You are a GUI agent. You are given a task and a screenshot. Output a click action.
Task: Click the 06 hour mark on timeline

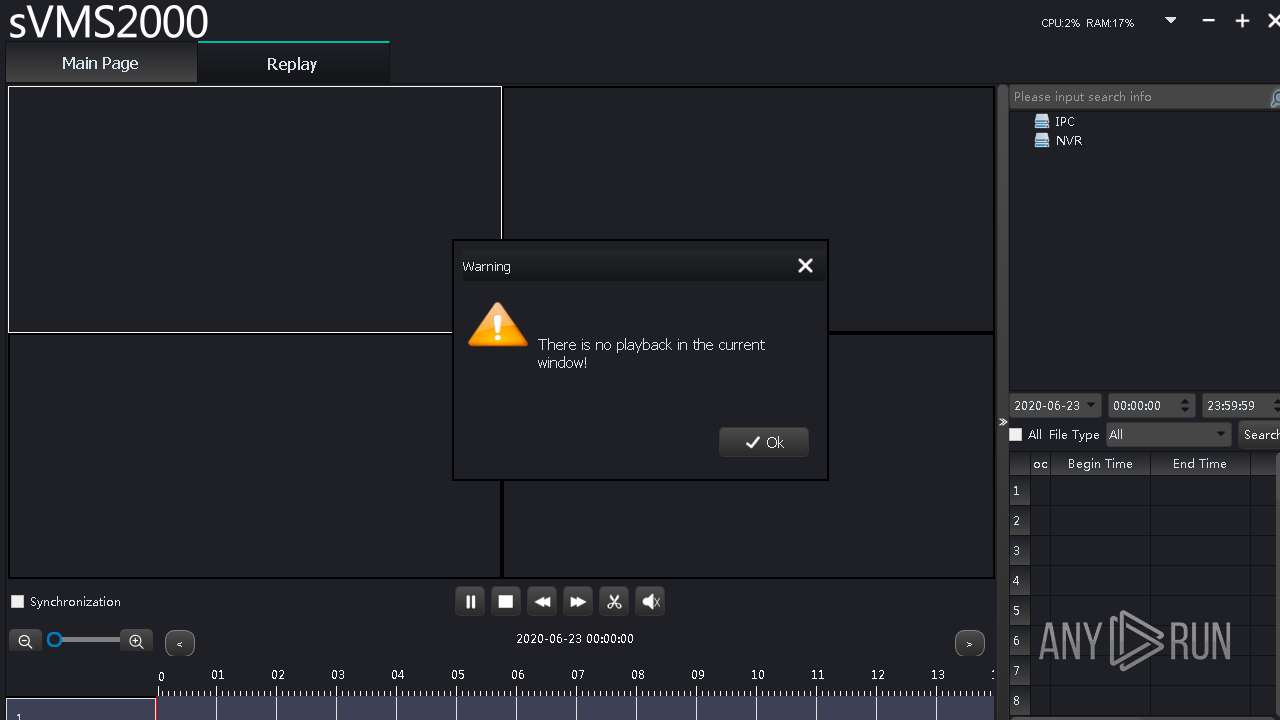pyautogui.click(x=518, y=675)
